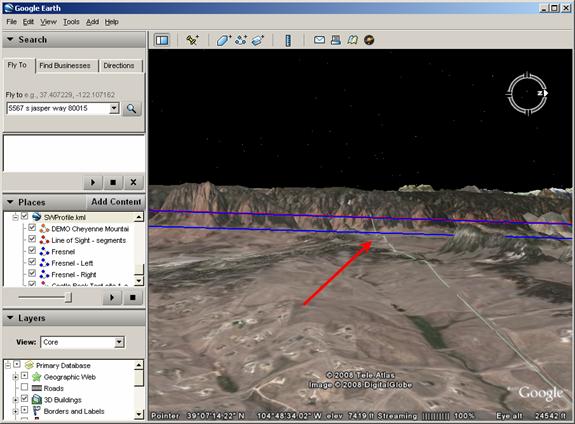Open the File menu
This screenshot has height=424, width=575.
[x=11, y=22]
